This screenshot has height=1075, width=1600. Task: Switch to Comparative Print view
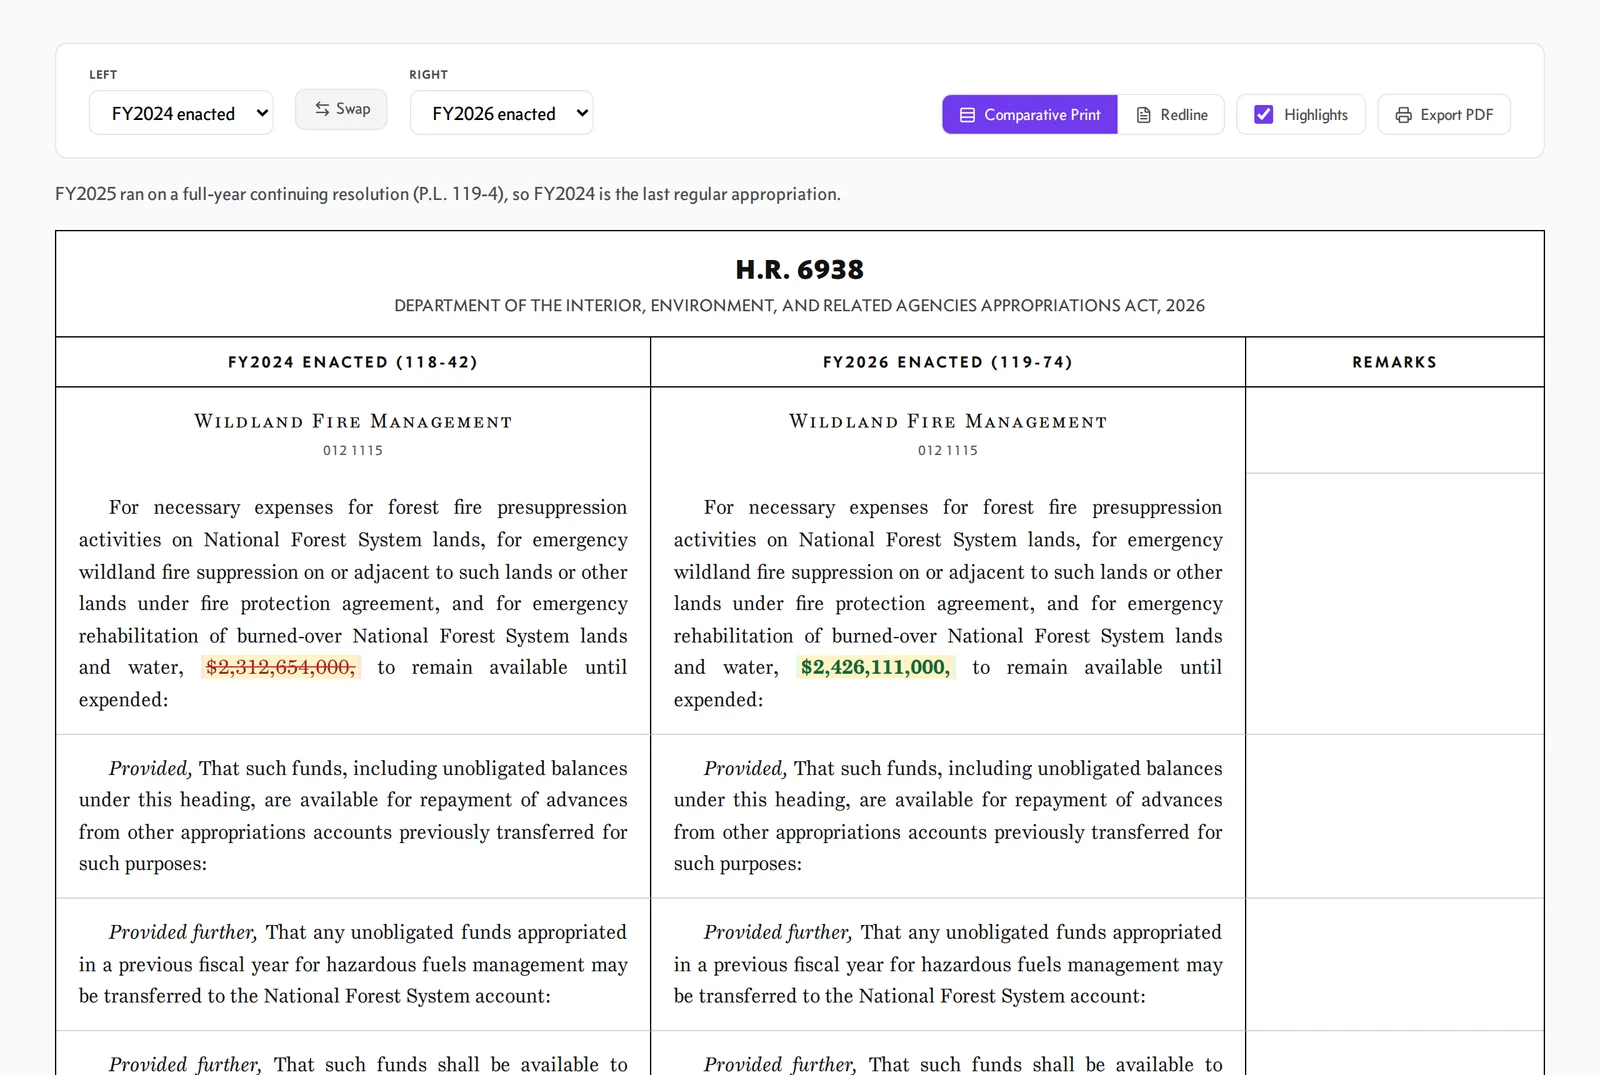click(x=1030, y=115)
